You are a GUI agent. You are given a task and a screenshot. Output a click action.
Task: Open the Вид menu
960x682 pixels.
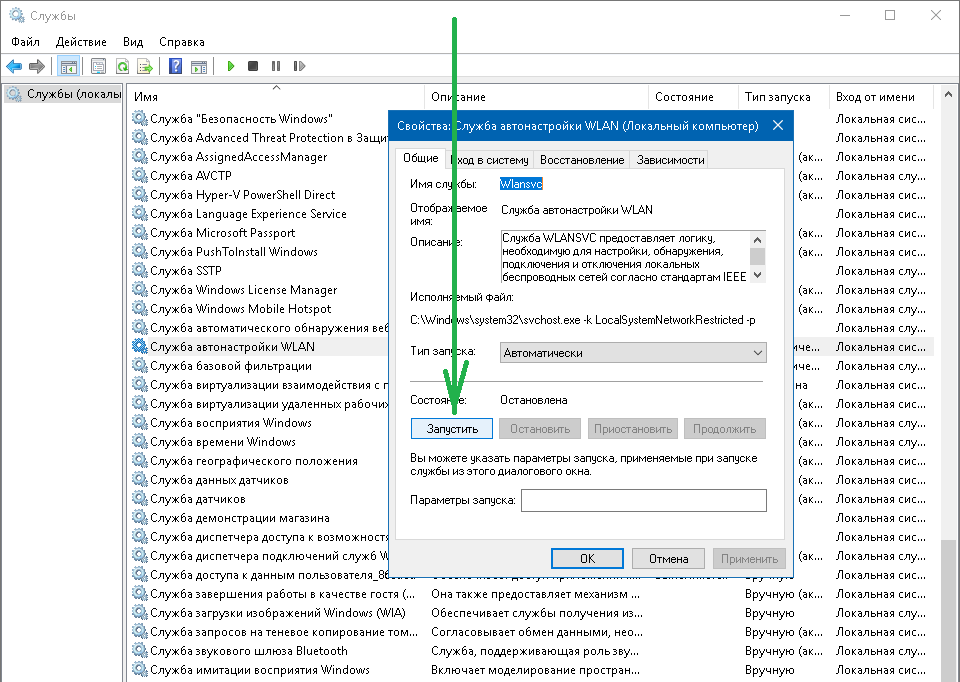pyautogui.click(x=133, y=42)
